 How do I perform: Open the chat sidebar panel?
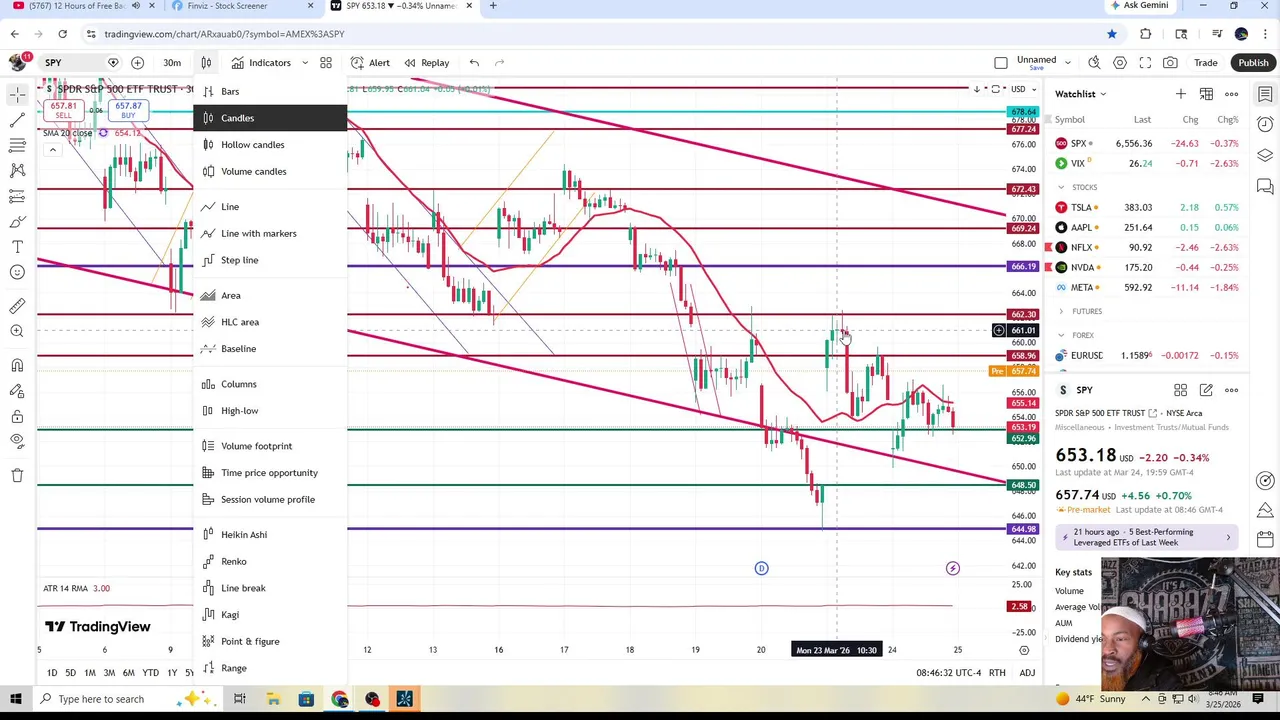(1265, 187)
